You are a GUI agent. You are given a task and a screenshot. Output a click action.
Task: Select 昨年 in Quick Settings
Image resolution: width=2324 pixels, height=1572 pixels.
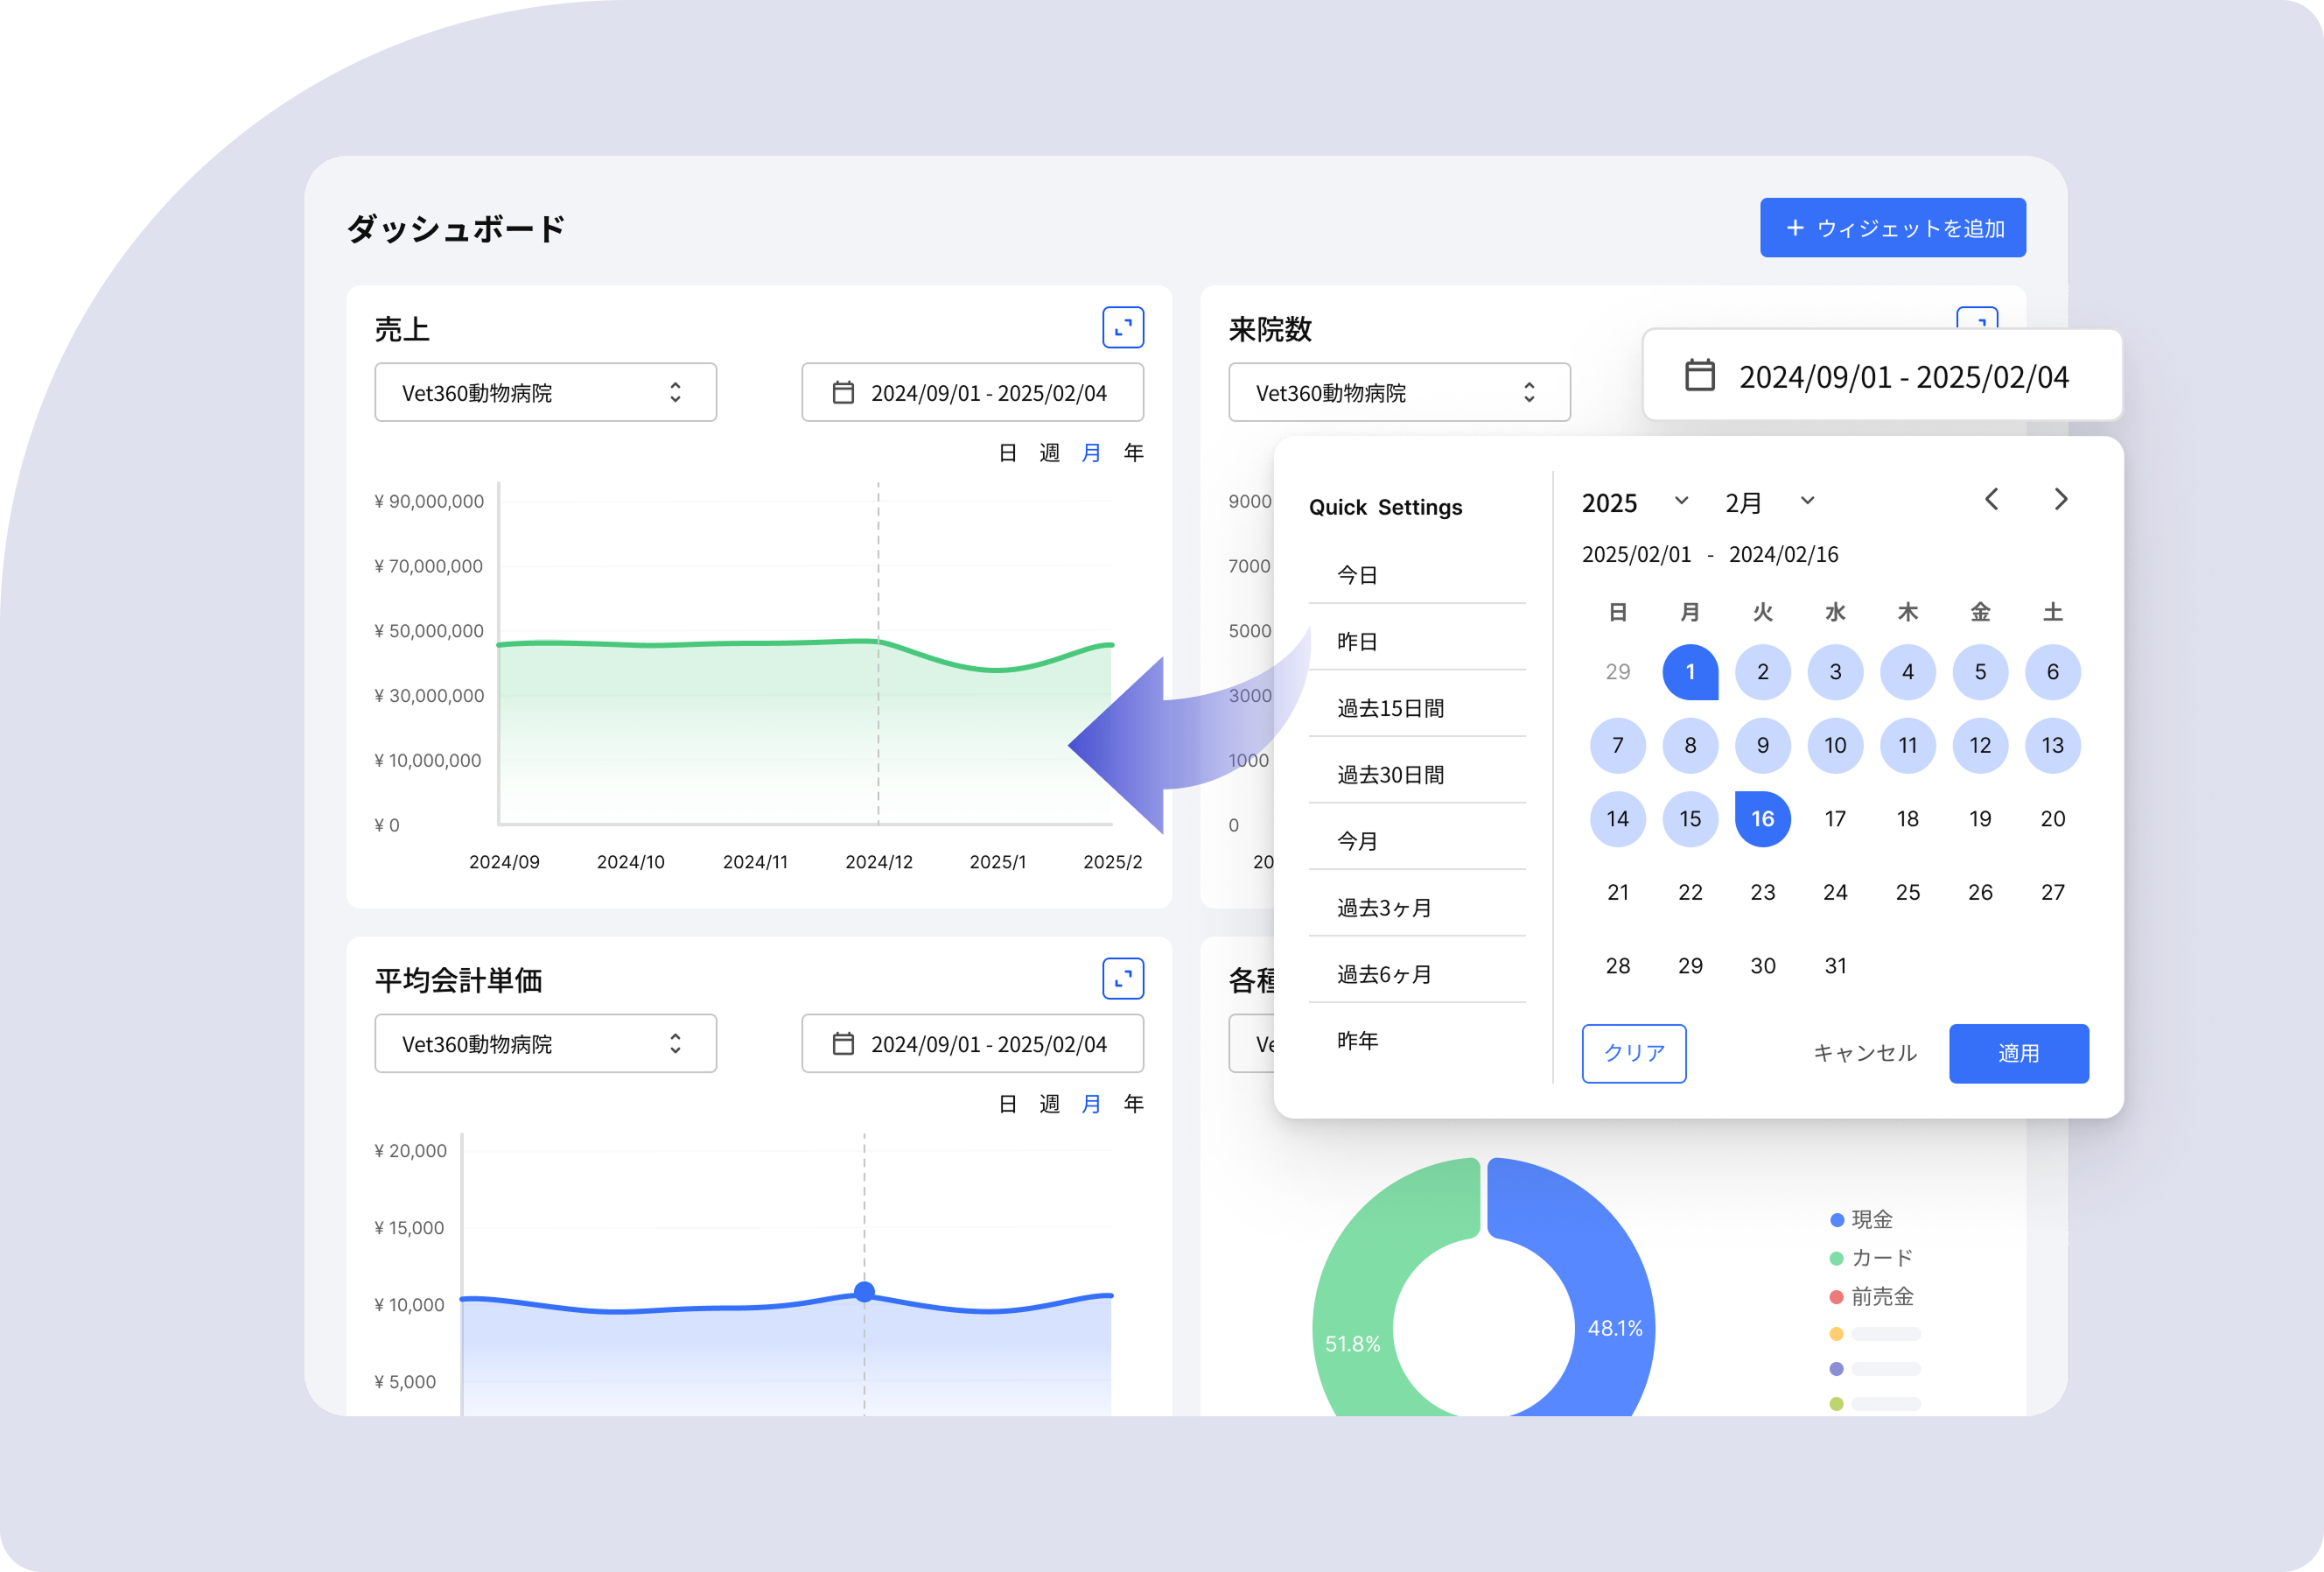click(1417, 1040)
